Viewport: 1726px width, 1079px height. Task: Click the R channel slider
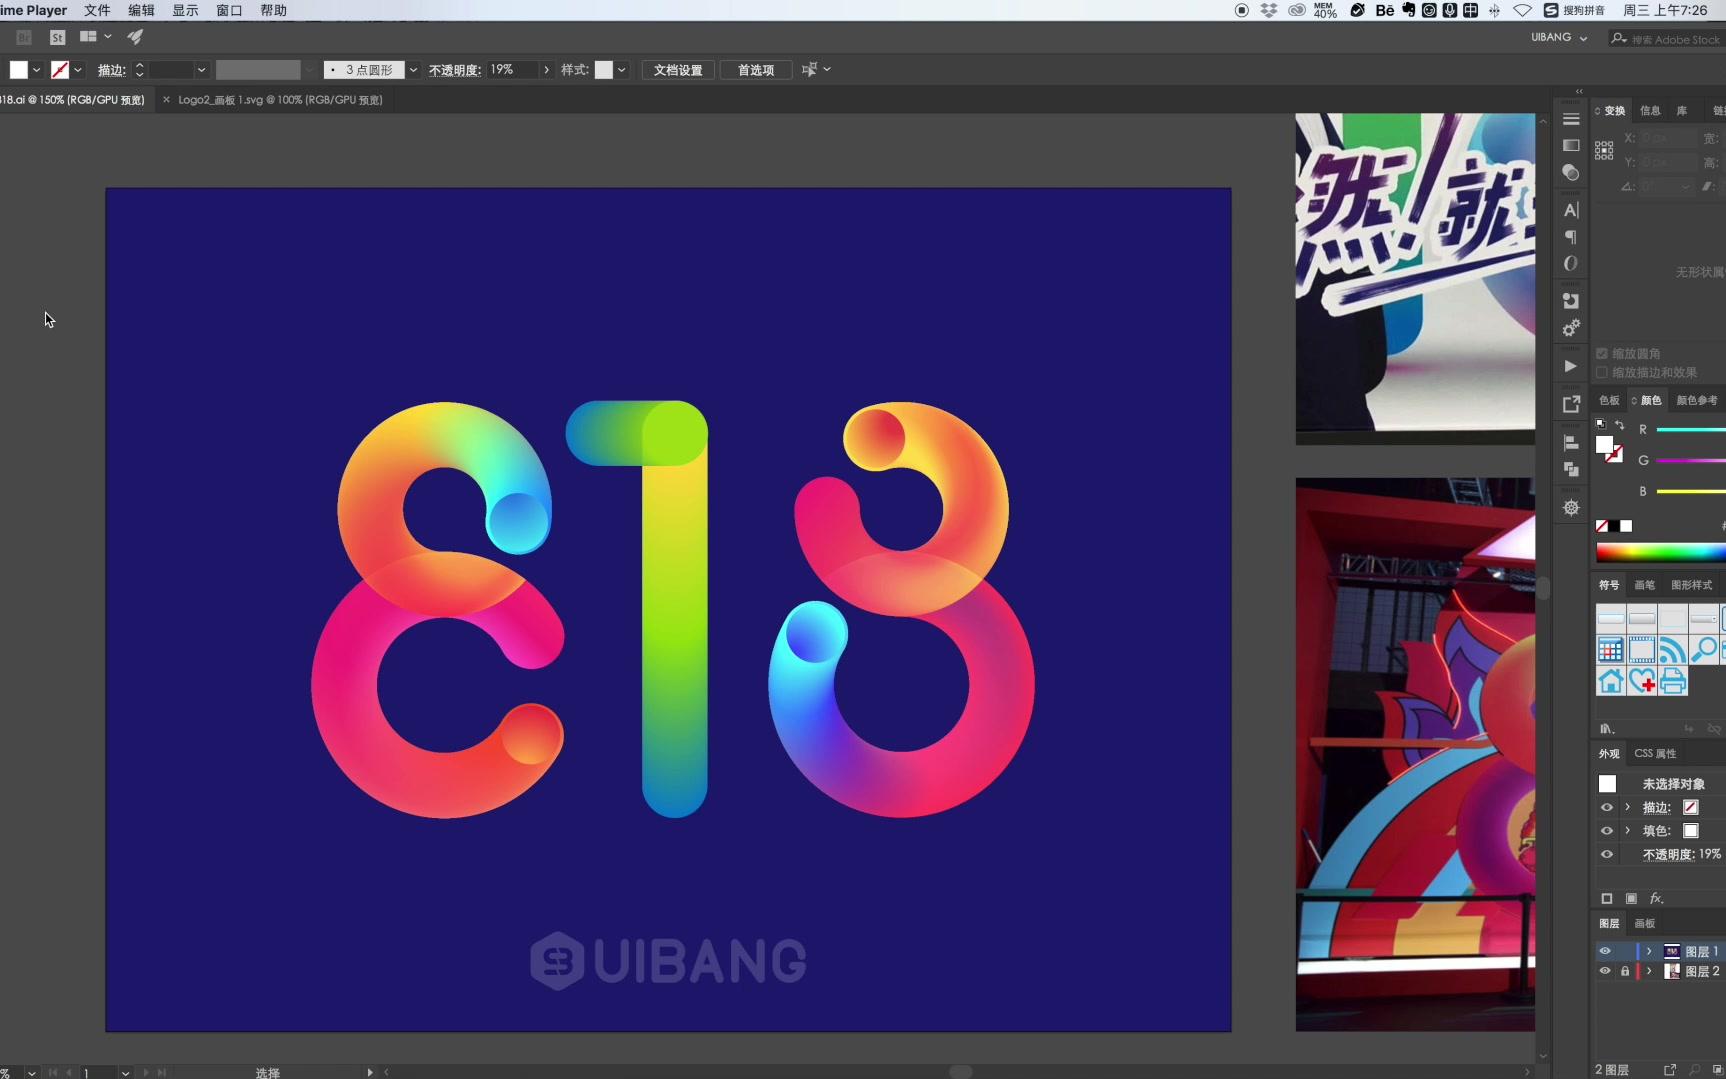[x=1690, y=429]
